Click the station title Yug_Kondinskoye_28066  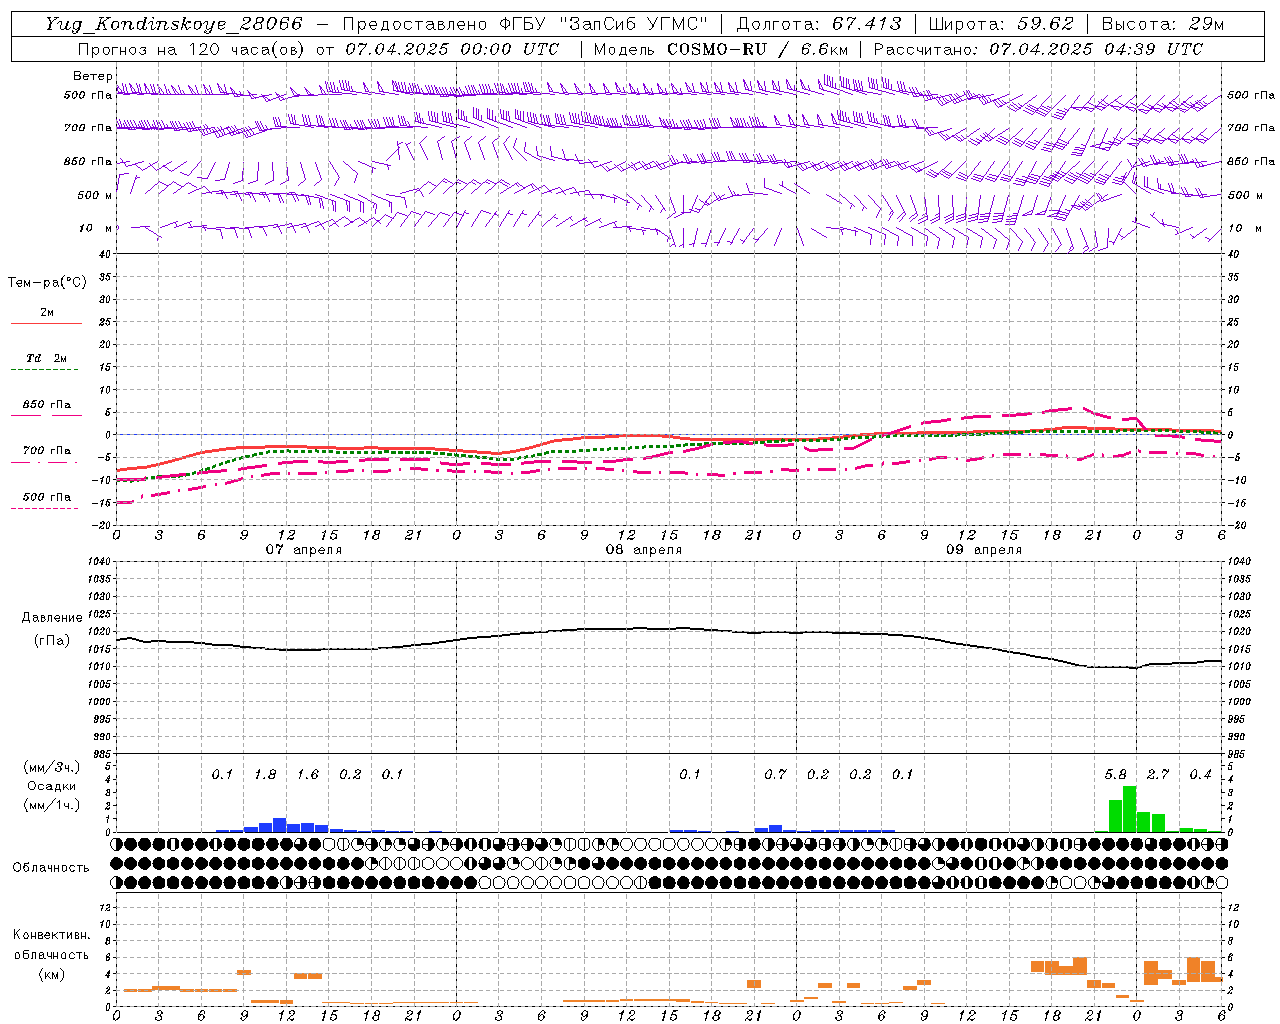pyautogui.click(x=173, y=24)
